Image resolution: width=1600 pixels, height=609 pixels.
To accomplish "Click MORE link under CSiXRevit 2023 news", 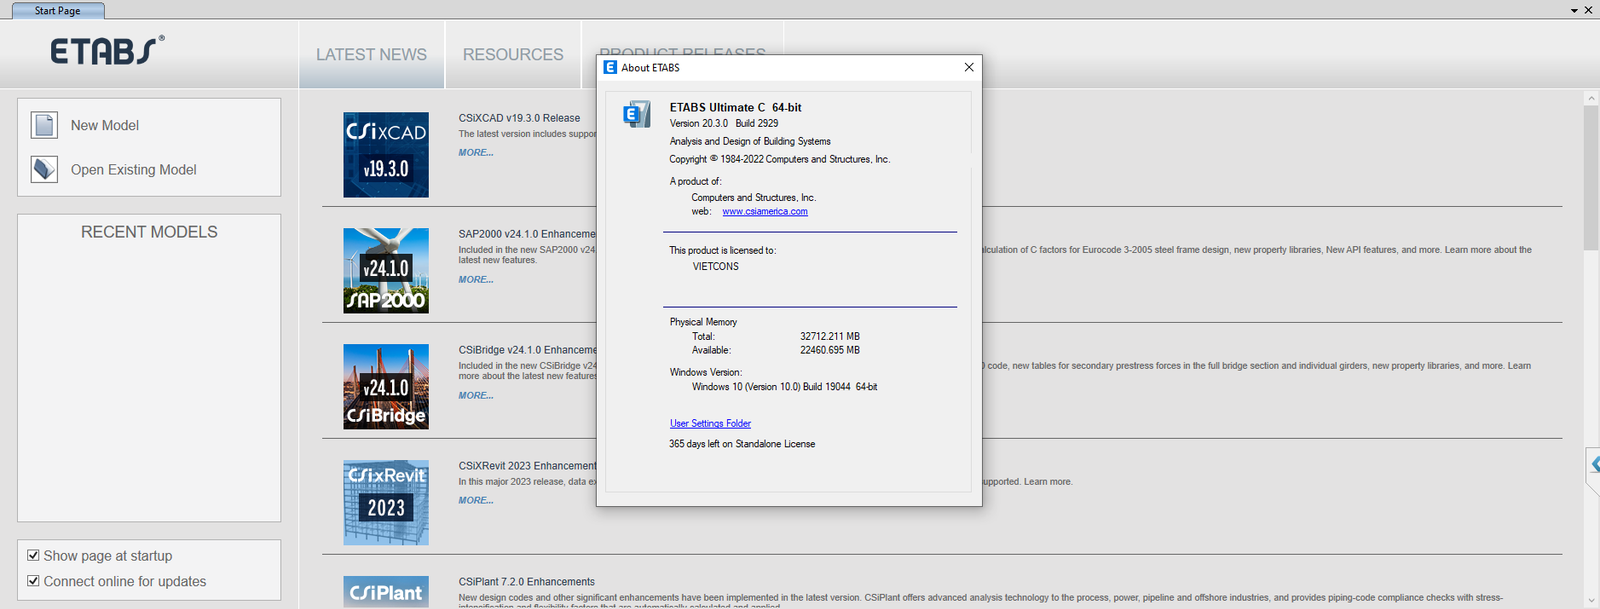I will pyautogui.click(x=476, y=500).
